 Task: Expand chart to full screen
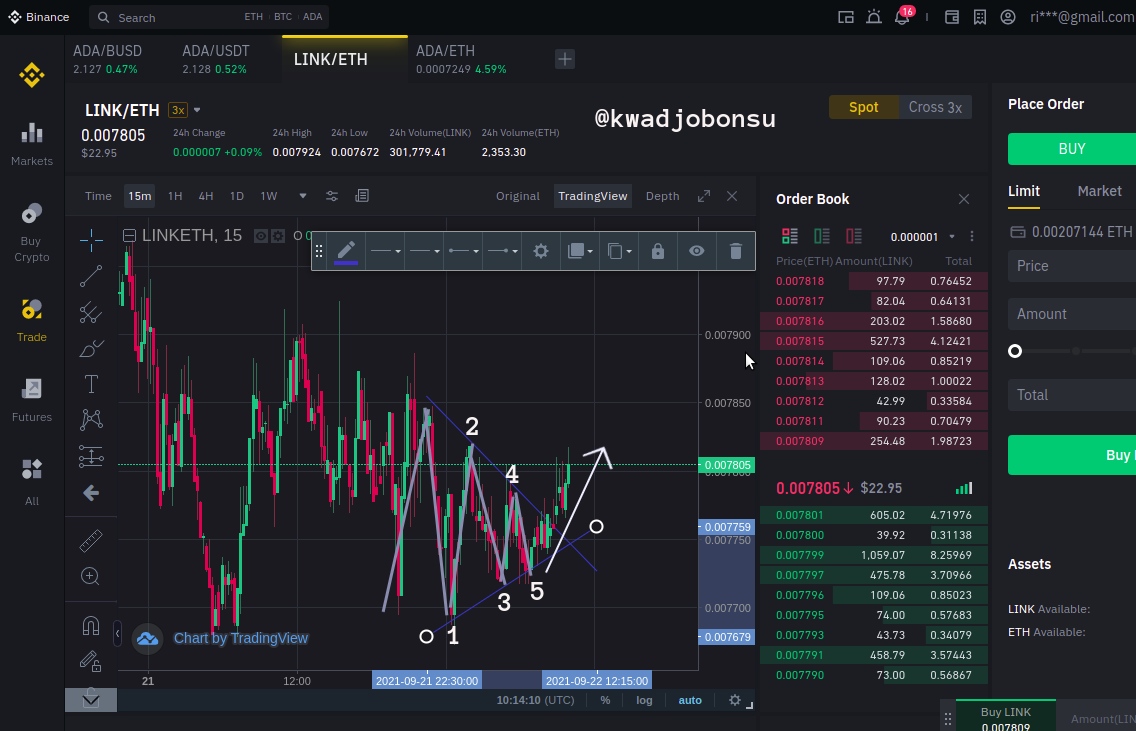703,196
